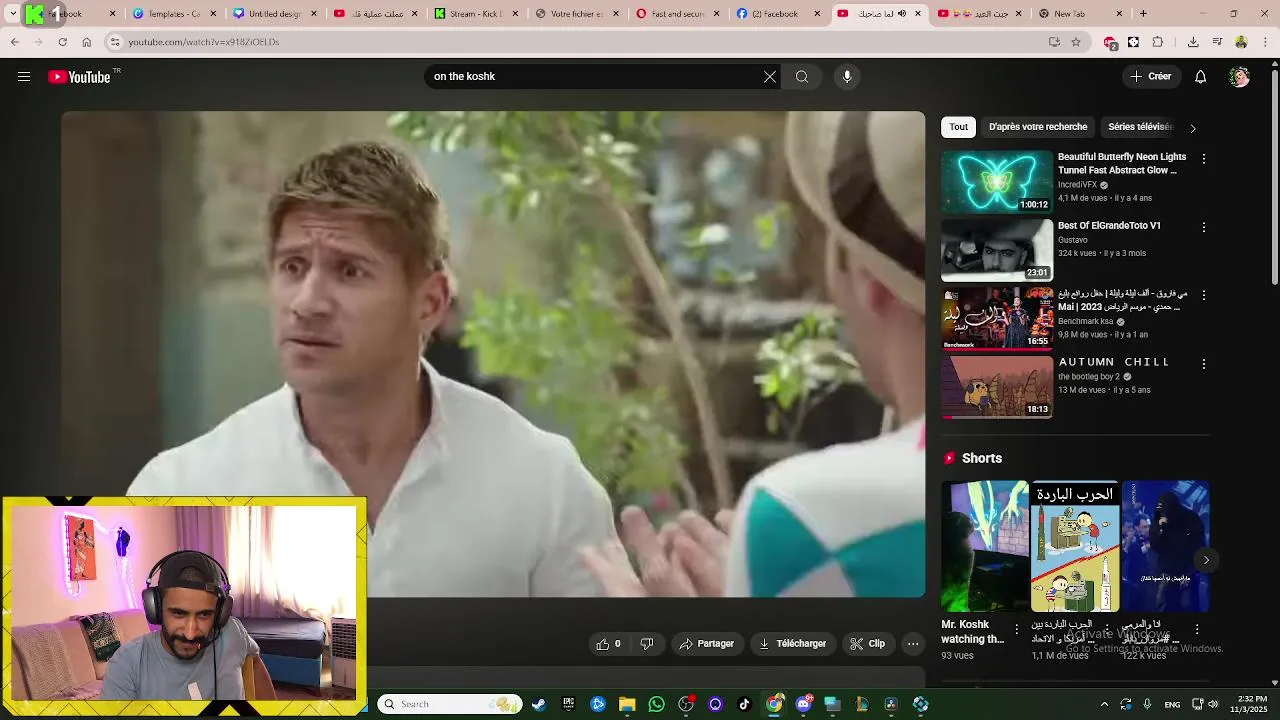
Task: Open Steam from the taskbar
Action: click(539, 704)
